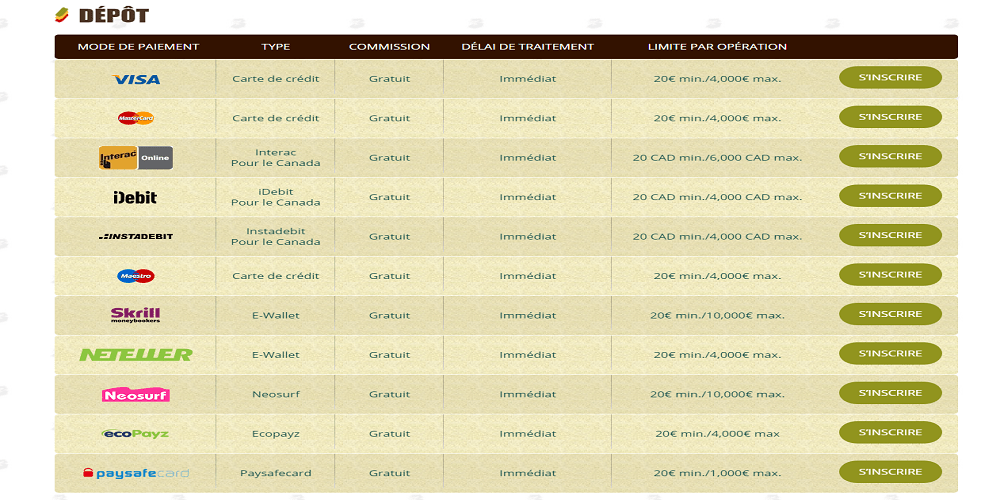This screenshot has width=1000, height=500.
Task: Click S'INSCRIRE in the VISA row
Action: click(890, 78)
